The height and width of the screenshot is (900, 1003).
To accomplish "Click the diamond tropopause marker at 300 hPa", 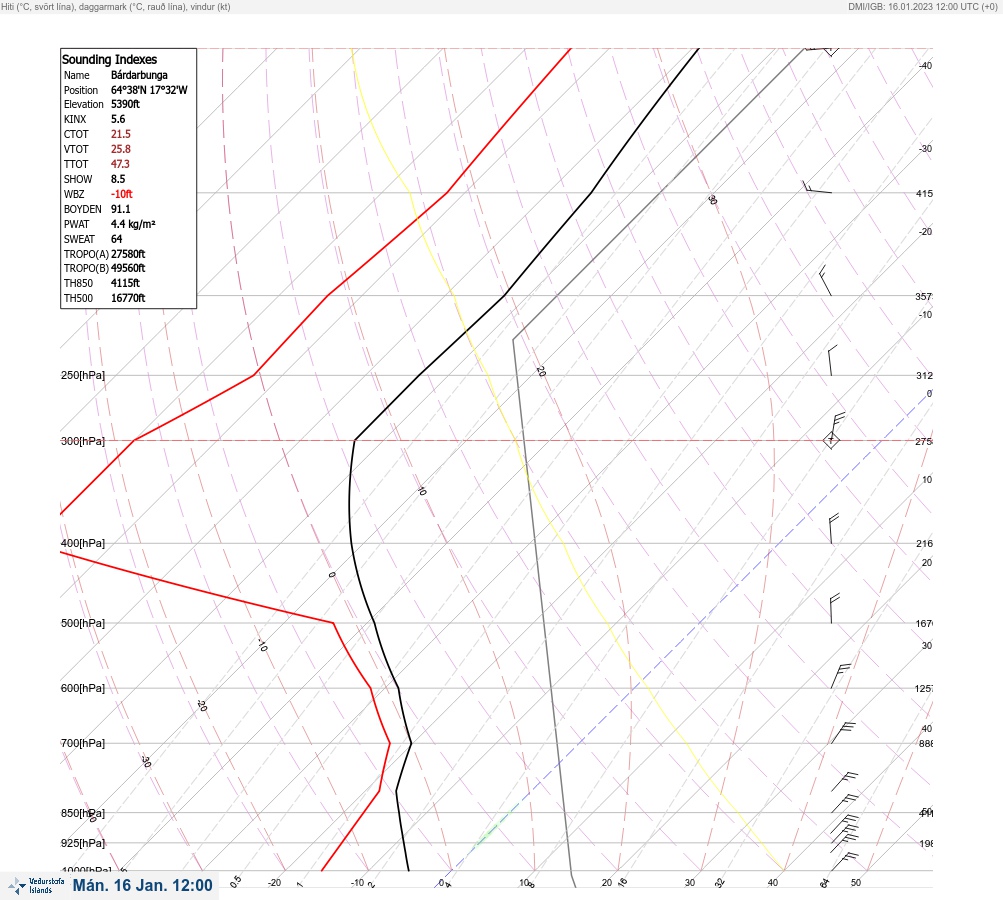I will pos(831,440).
